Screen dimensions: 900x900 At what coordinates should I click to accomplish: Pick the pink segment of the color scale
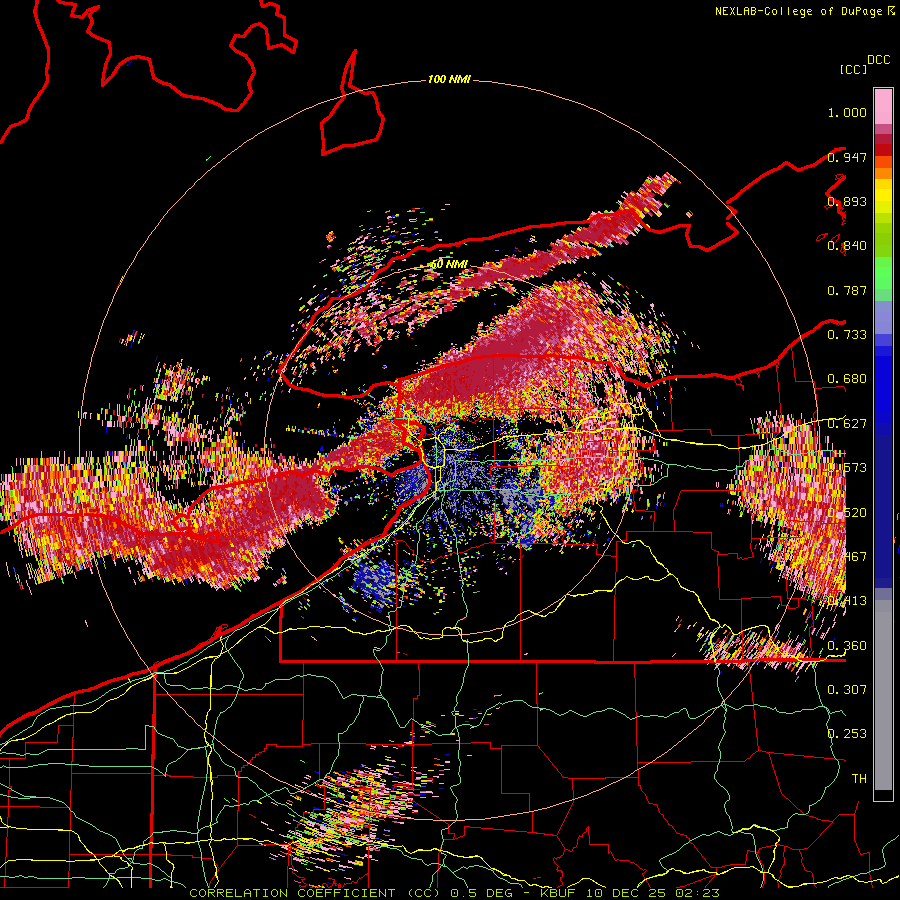(883, 106)
